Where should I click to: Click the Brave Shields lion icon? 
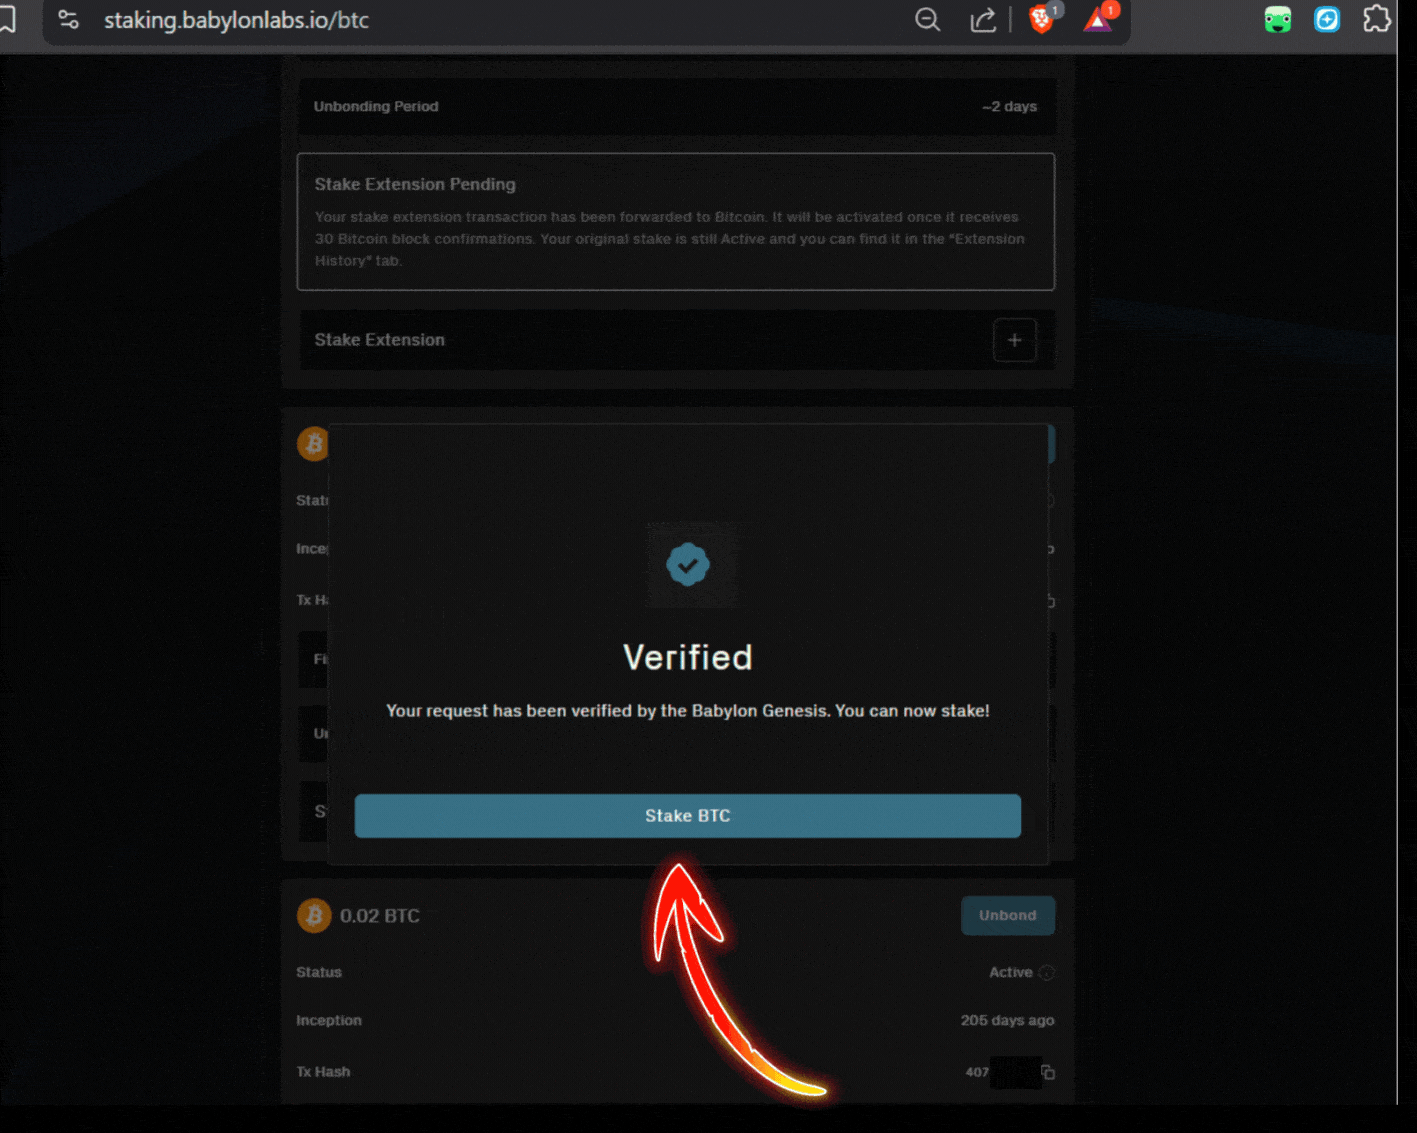tap(1041, 20)
